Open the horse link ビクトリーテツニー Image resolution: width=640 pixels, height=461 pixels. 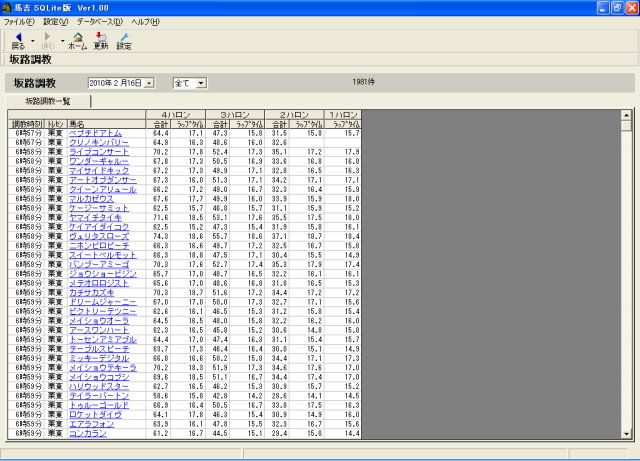[x=102, y=312]
